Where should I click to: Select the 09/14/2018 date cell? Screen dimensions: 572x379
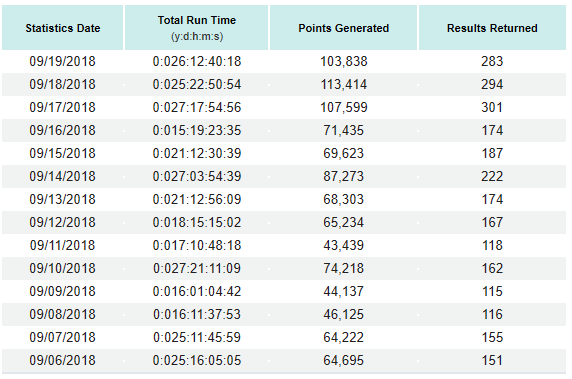62,176
